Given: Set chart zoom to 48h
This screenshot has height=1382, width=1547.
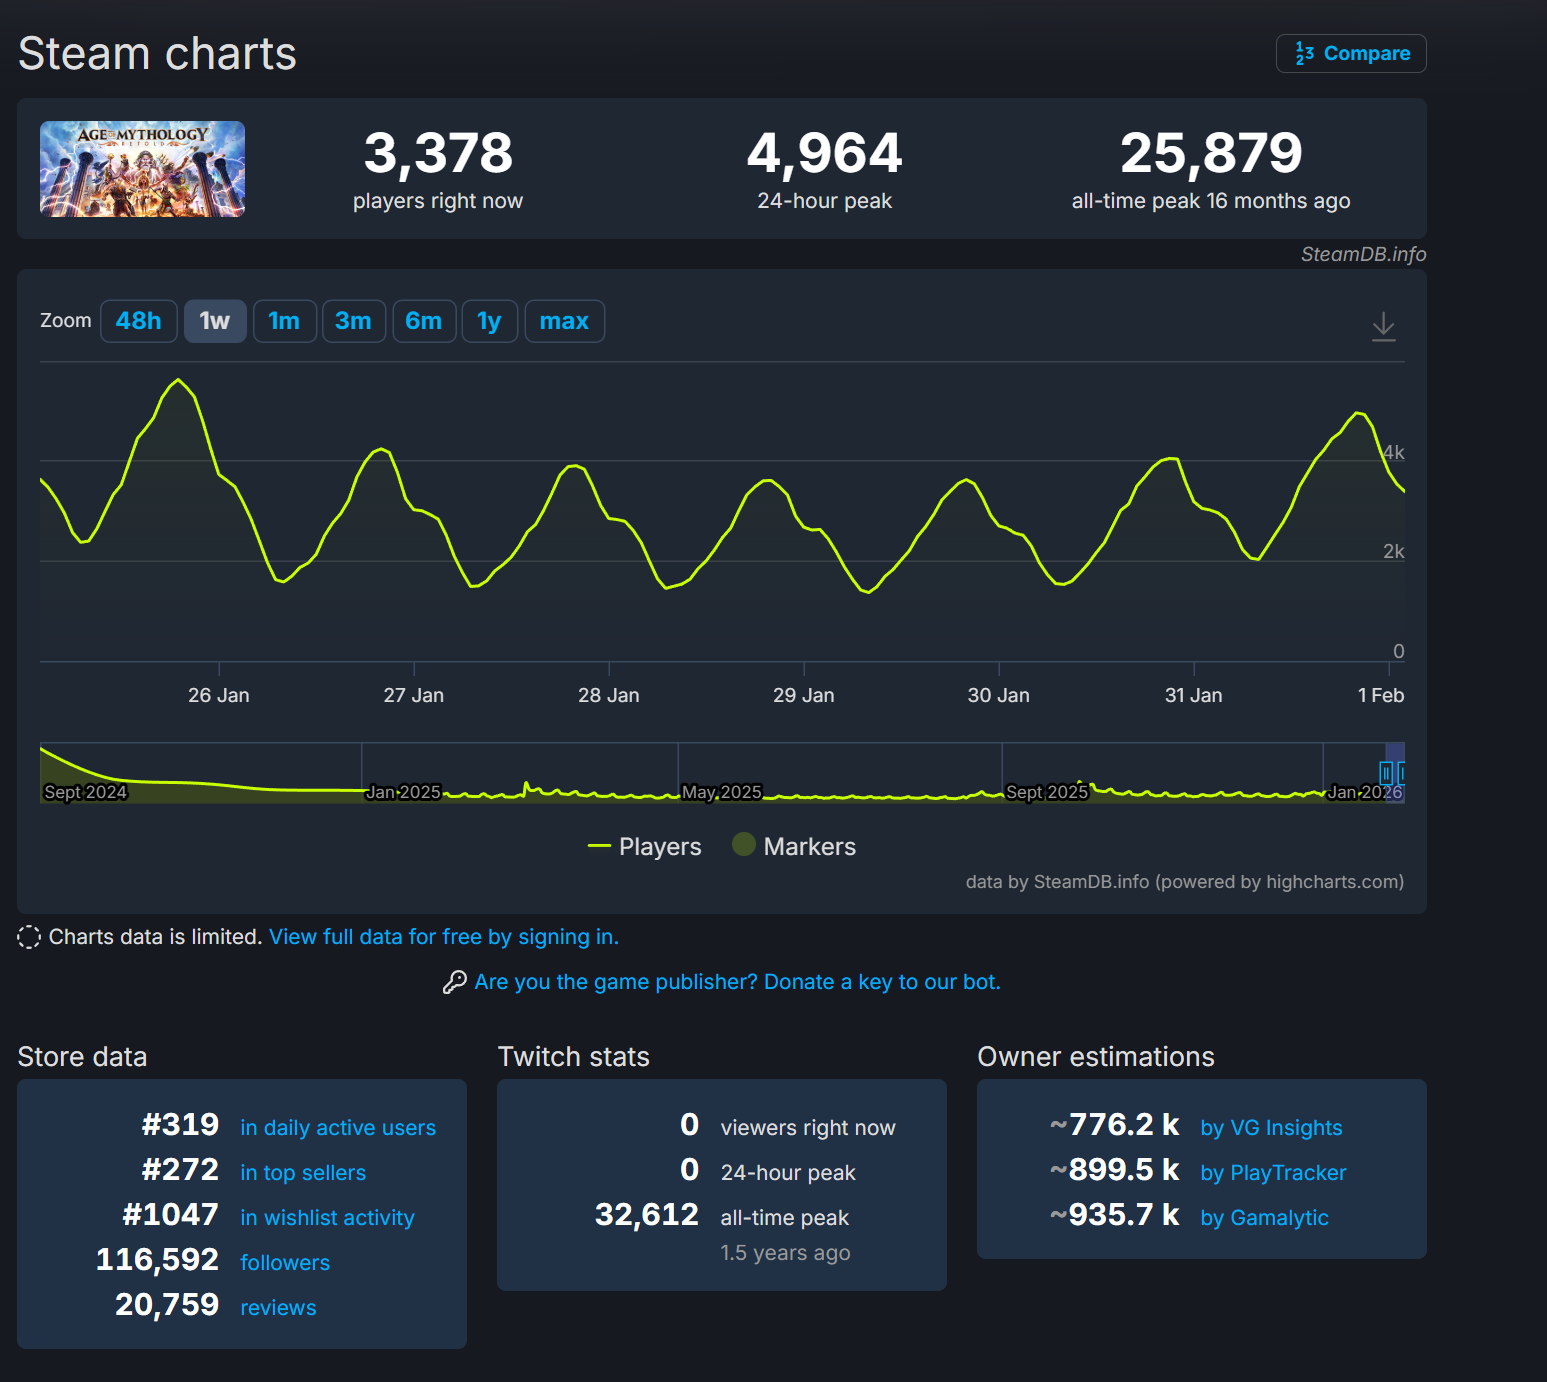Looking at the screenshot, I should pos(138,321).
